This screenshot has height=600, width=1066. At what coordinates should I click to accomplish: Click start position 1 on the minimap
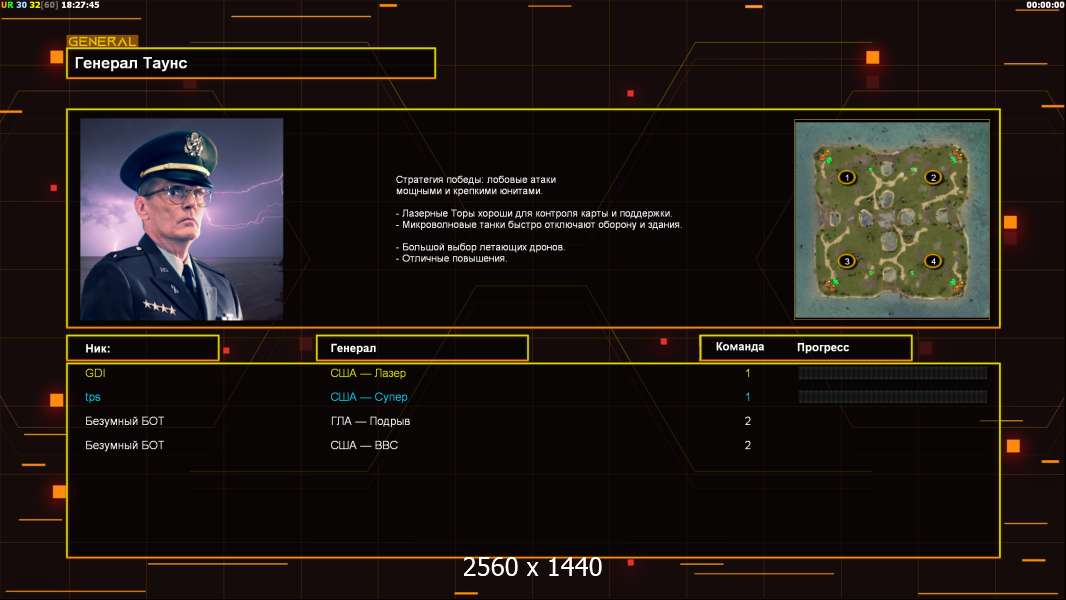point(846,177)
